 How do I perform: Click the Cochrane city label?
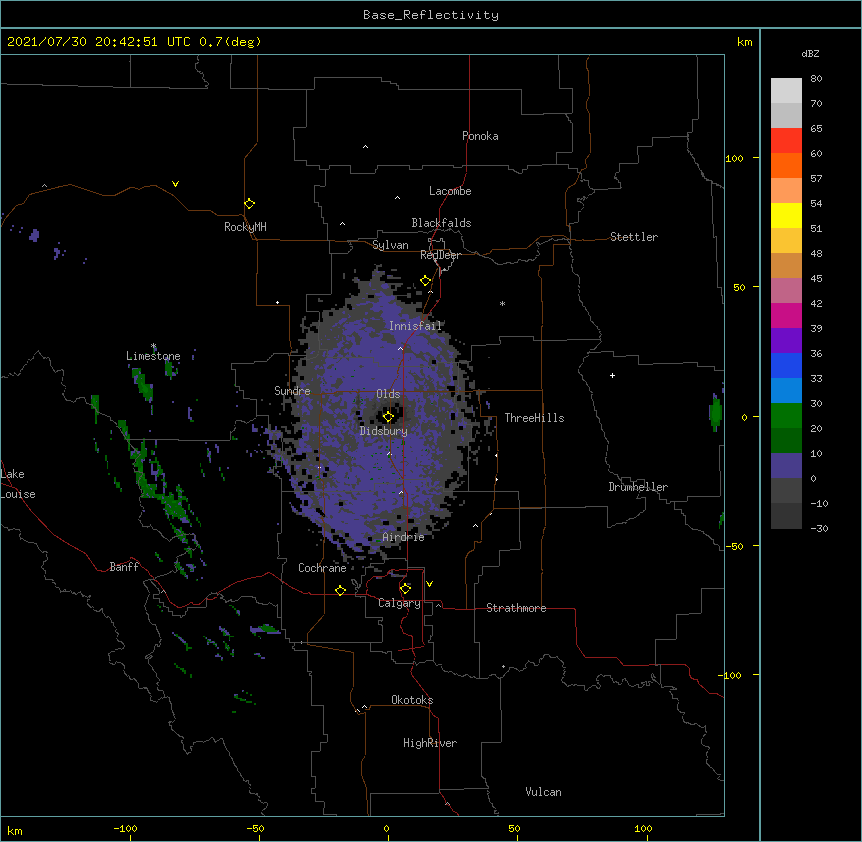[x=322, y=568]
